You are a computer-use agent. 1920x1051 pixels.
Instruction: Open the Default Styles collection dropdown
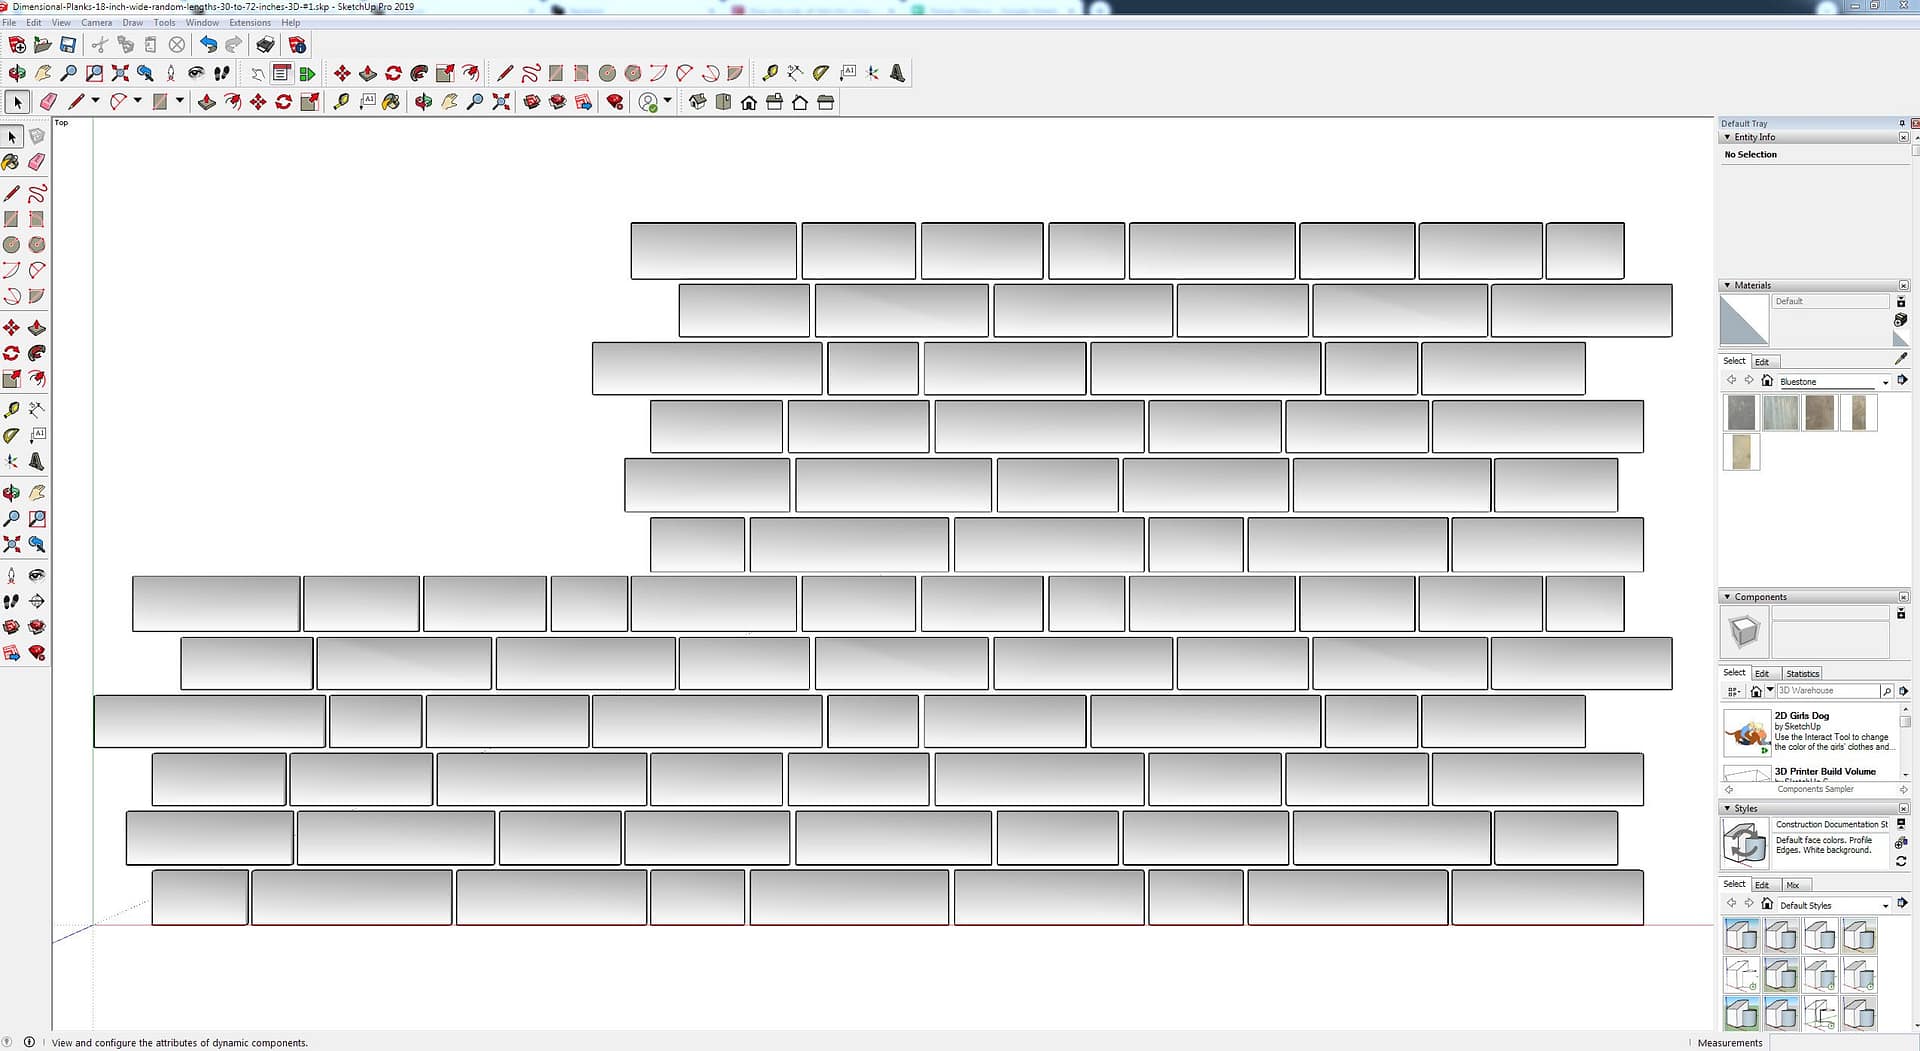(x=1885, y=906)
